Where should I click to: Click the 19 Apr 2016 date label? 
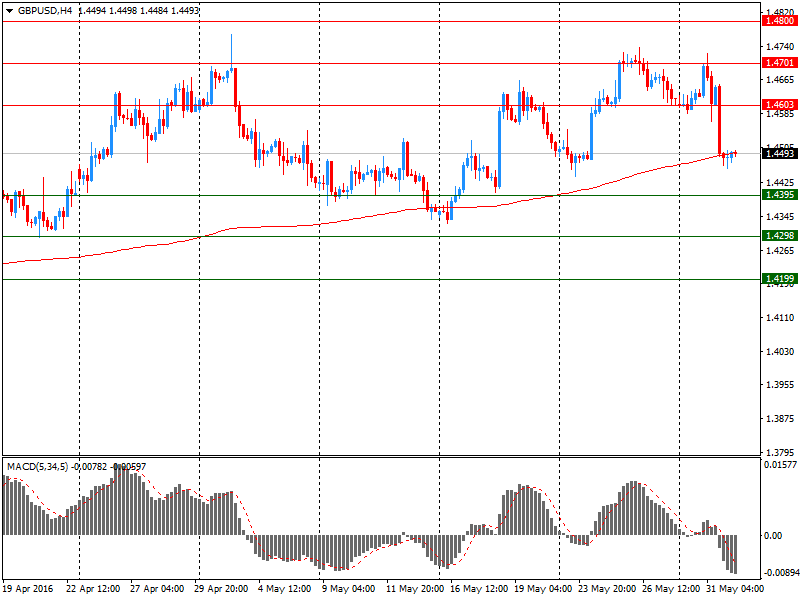[x=28, y=589]
